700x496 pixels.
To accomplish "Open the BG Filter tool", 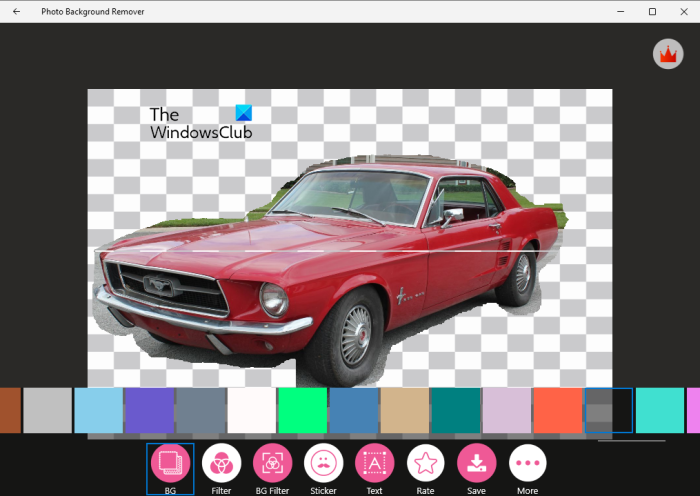I will tap(272, 469).
